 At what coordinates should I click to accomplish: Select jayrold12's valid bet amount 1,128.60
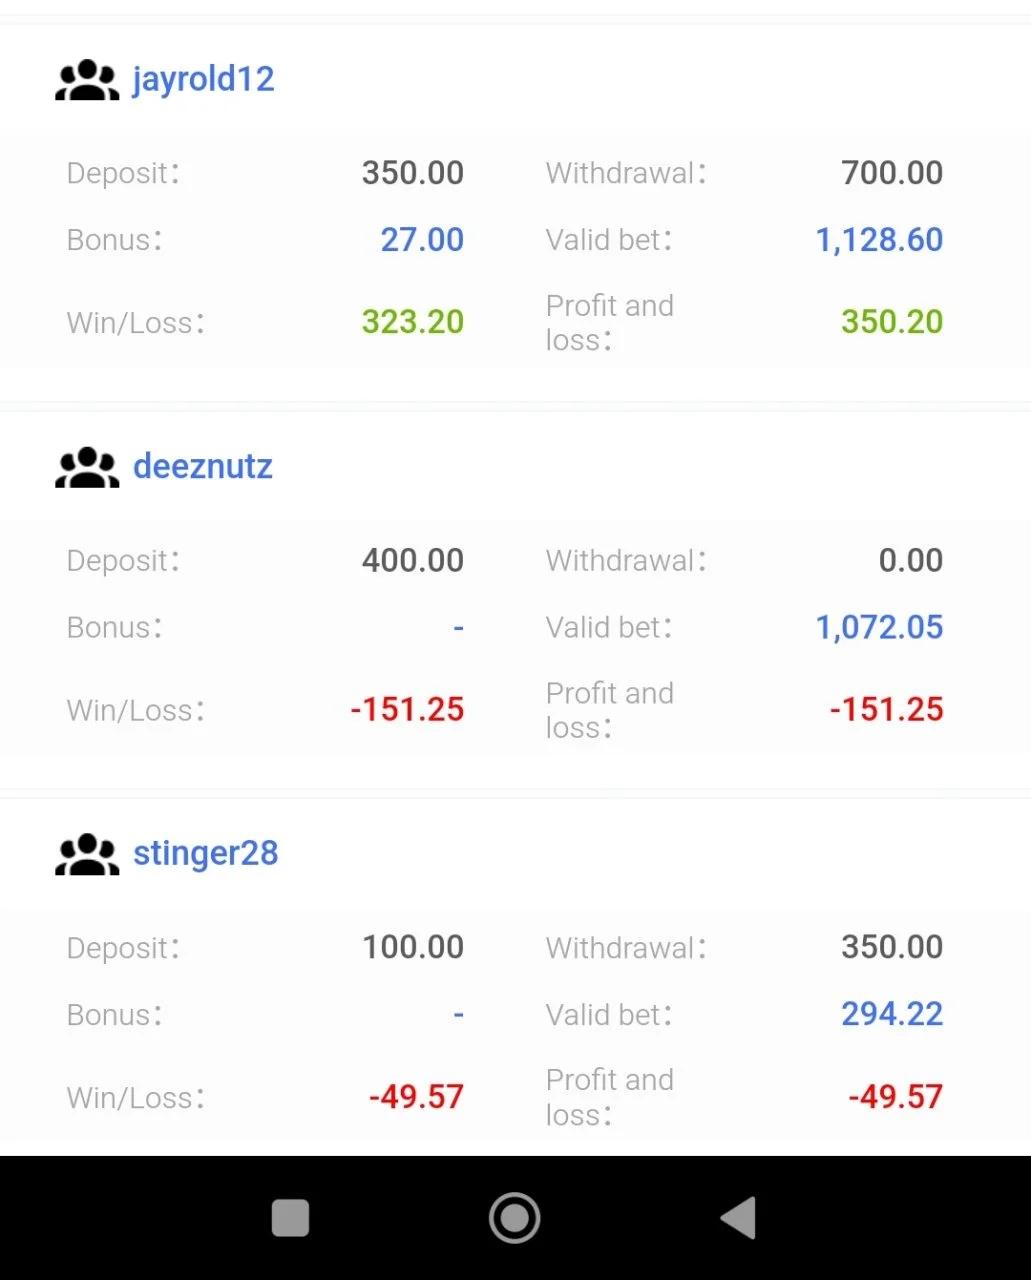(x=879, y=240)
